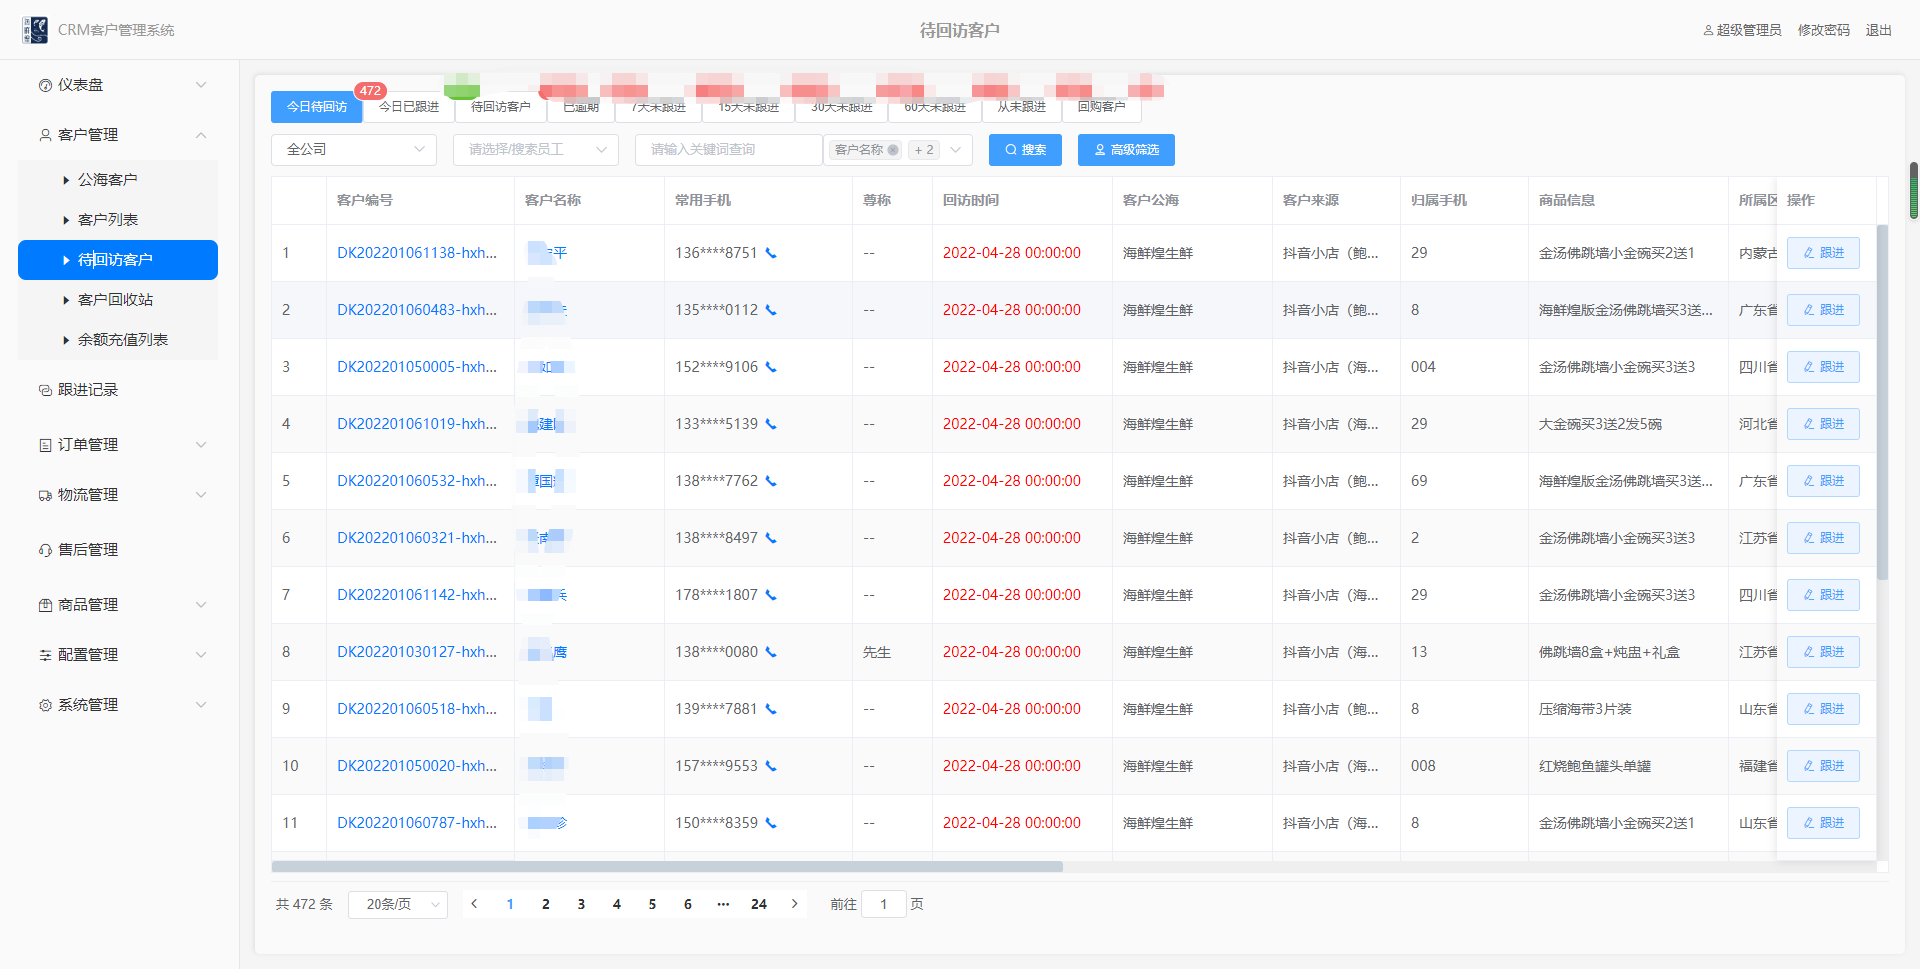Click the 系统管理 gear icon
This screenshot has height=969, width=1920.
(x=45, y=705)
